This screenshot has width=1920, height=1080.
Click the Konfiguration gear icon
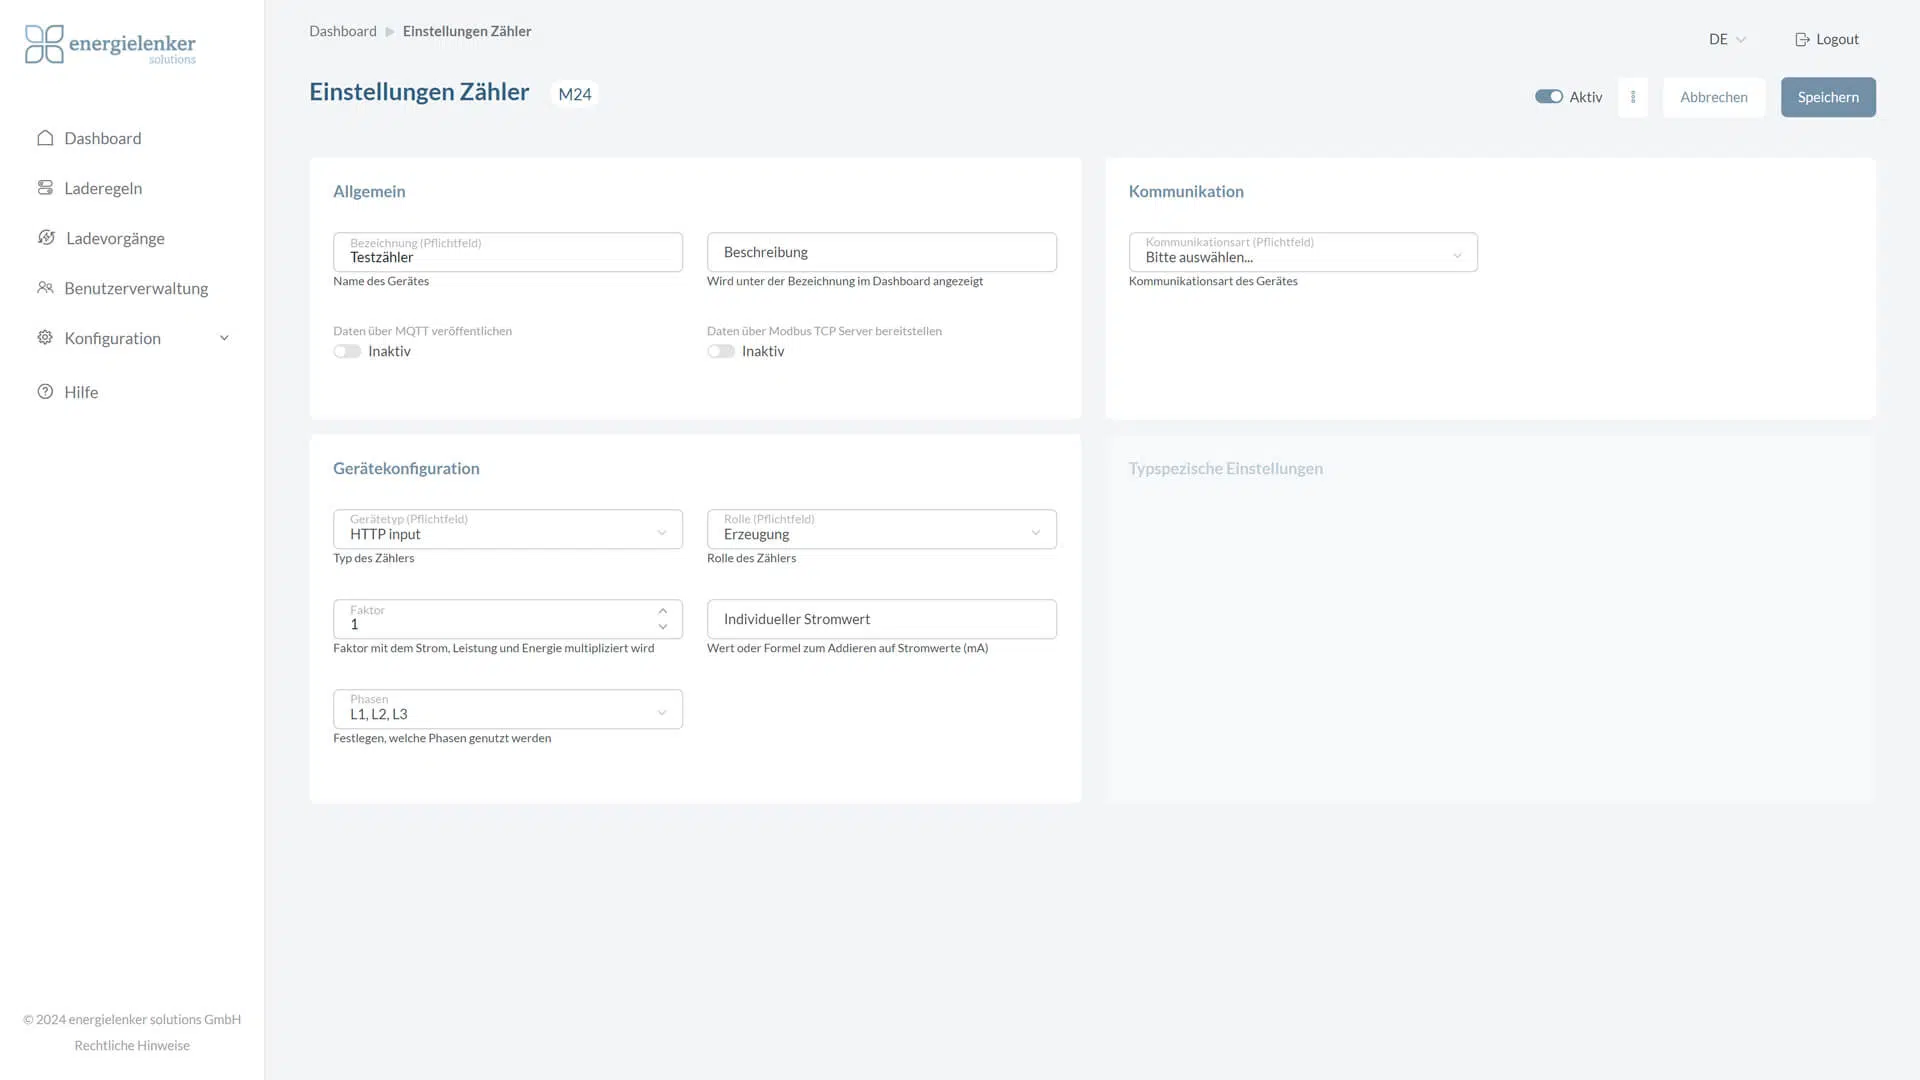[45, 338]
